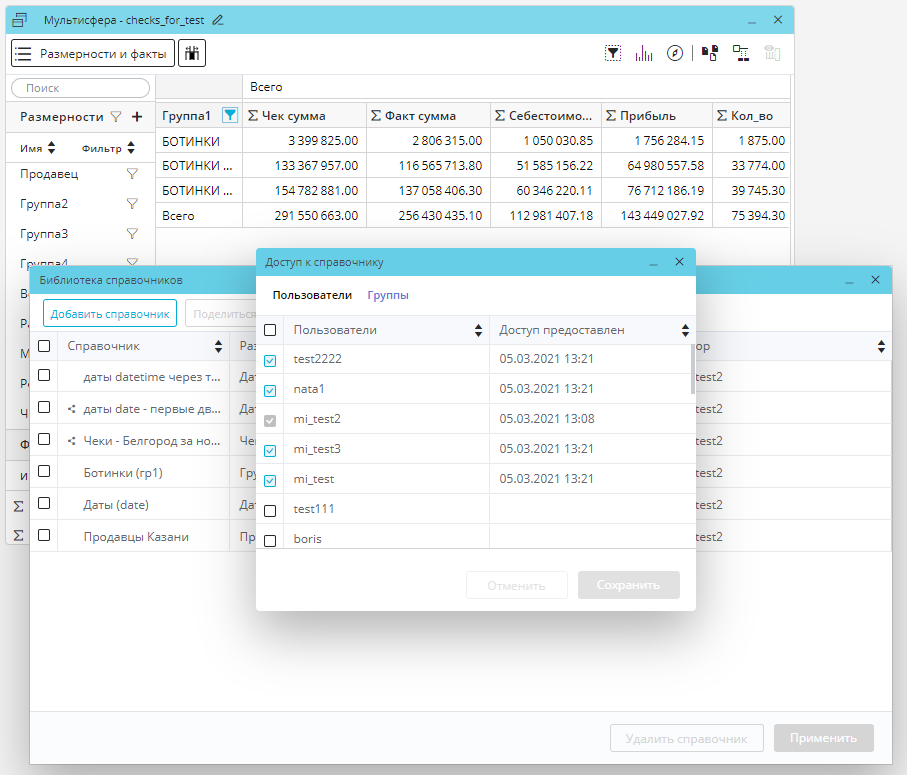Click the Поиск search field
Viewport: 907px width, 775px height.
[x=80, y=89]
